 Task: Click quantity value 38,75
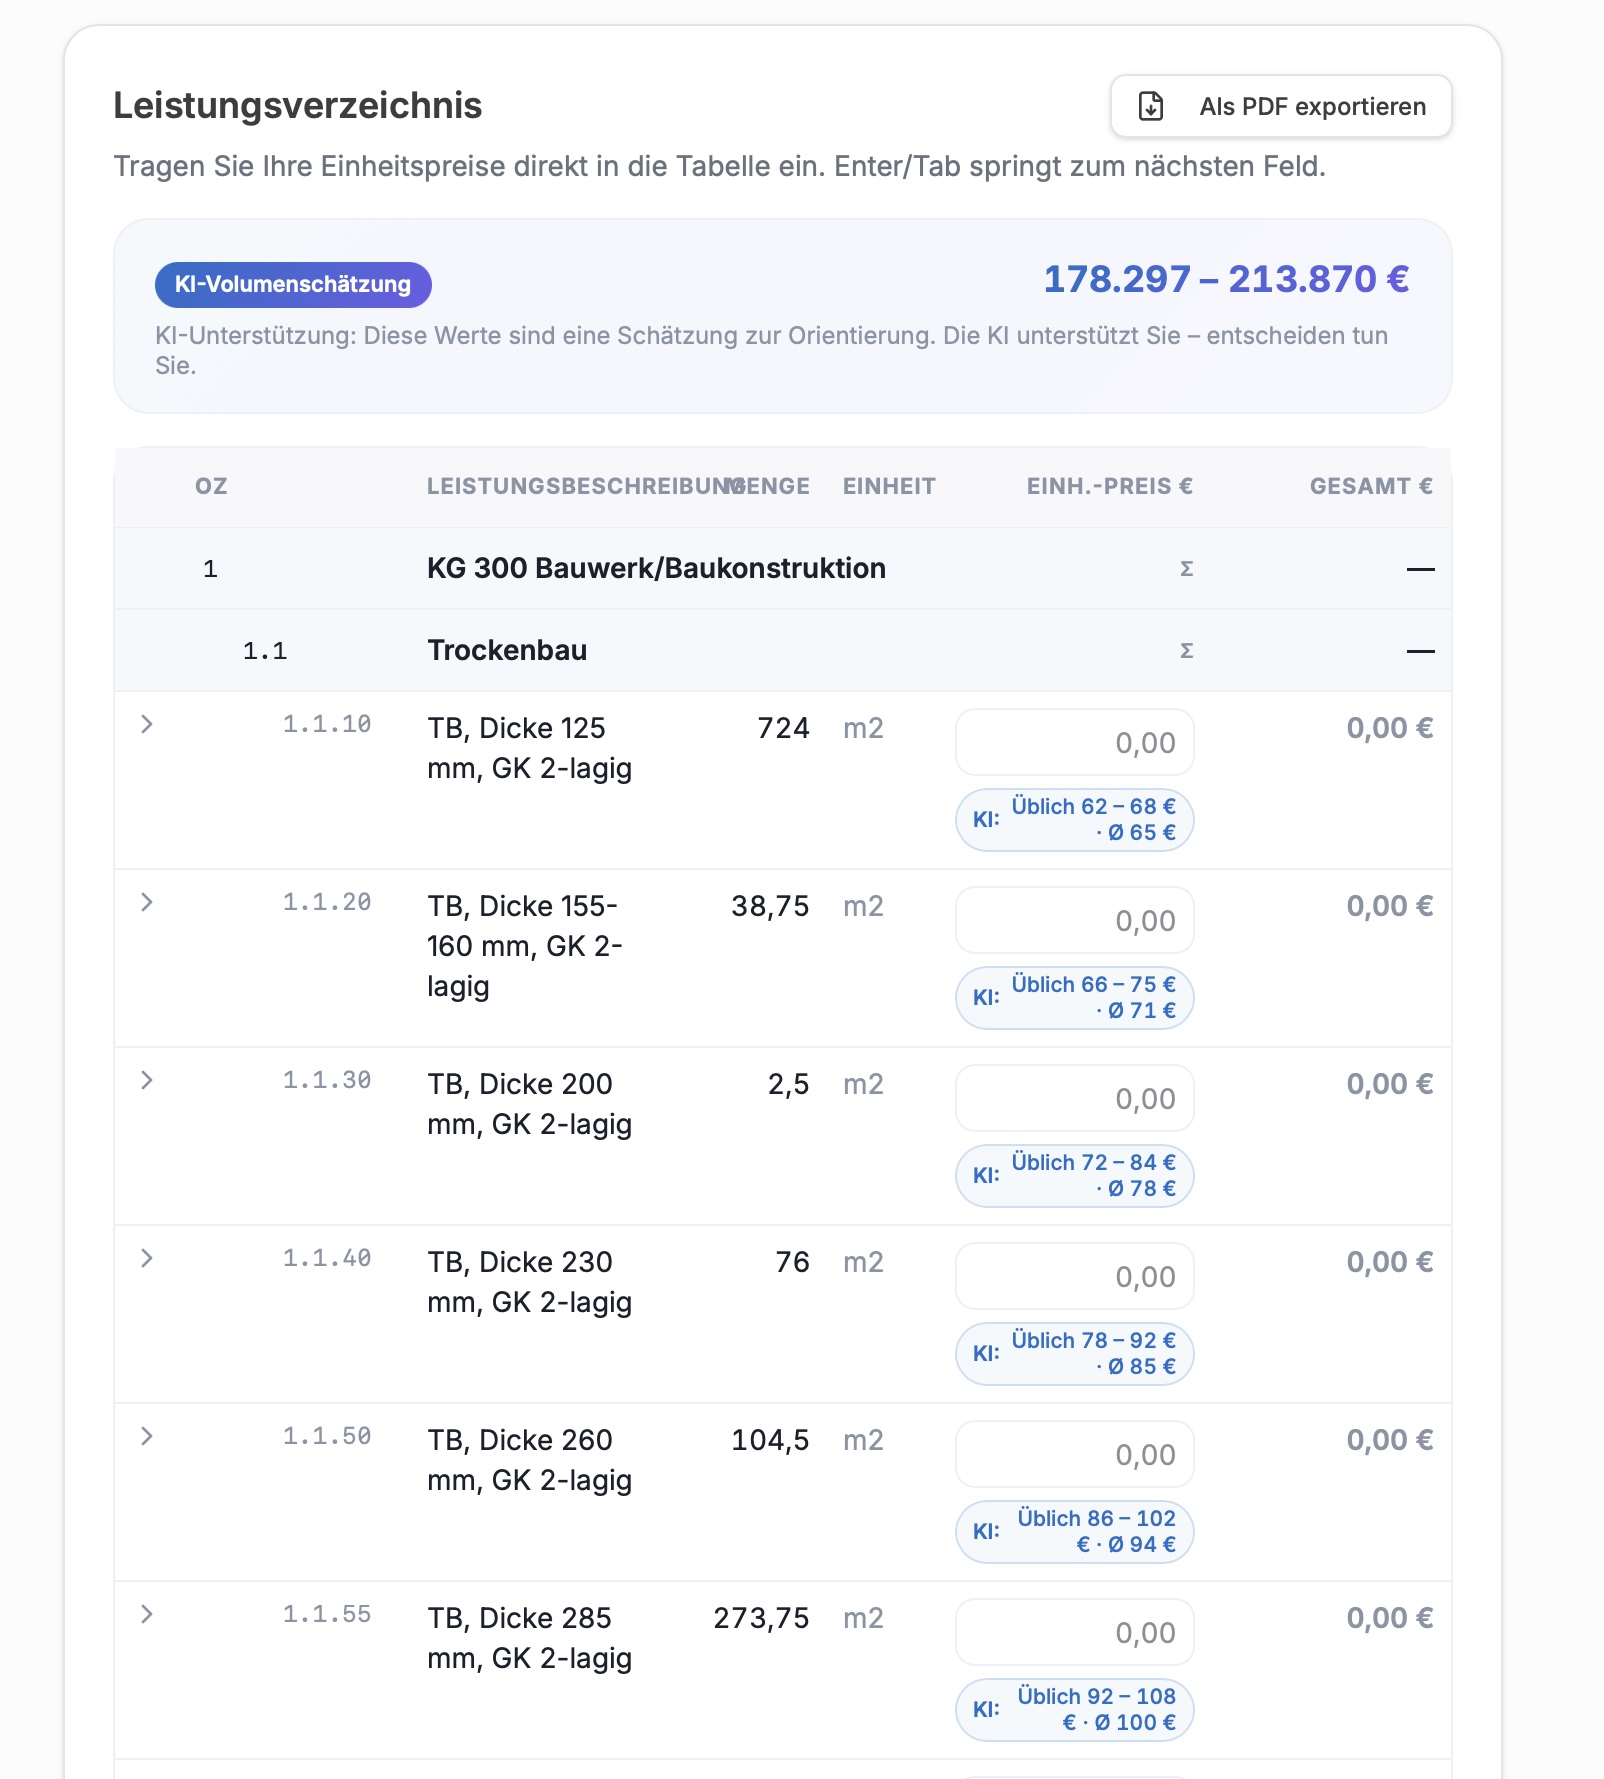tap(770, 906)
